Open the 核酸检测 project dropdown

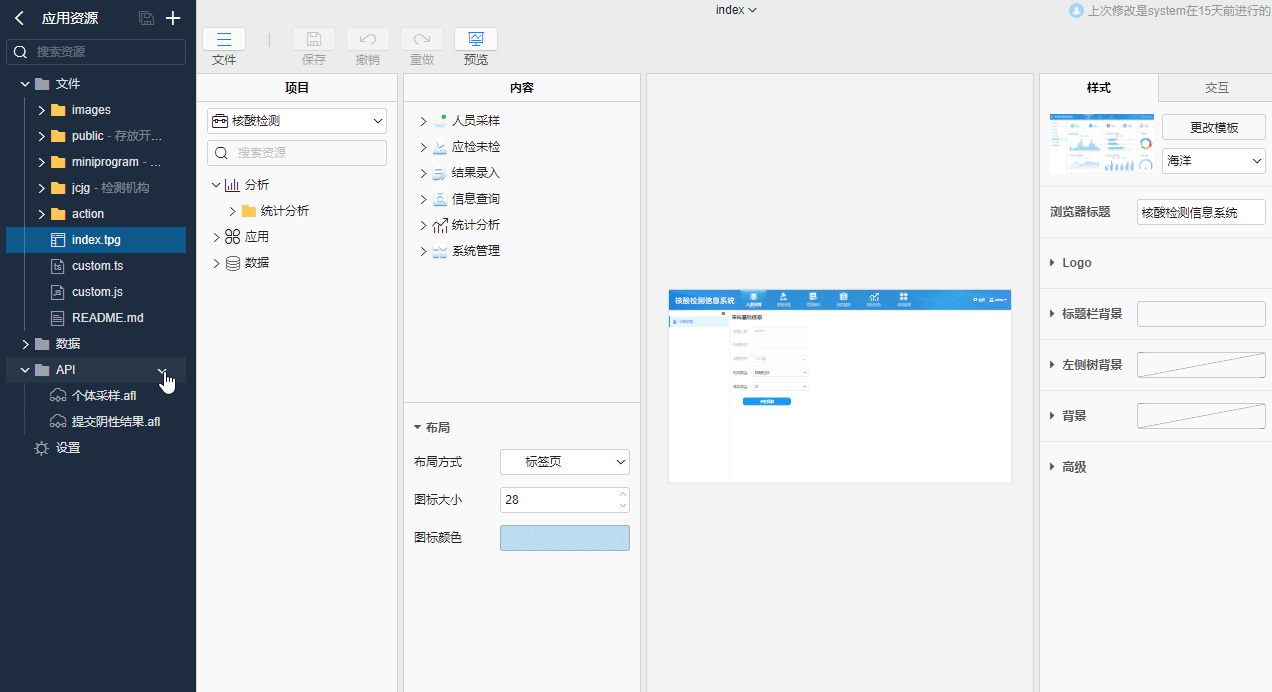coord(296,121)
